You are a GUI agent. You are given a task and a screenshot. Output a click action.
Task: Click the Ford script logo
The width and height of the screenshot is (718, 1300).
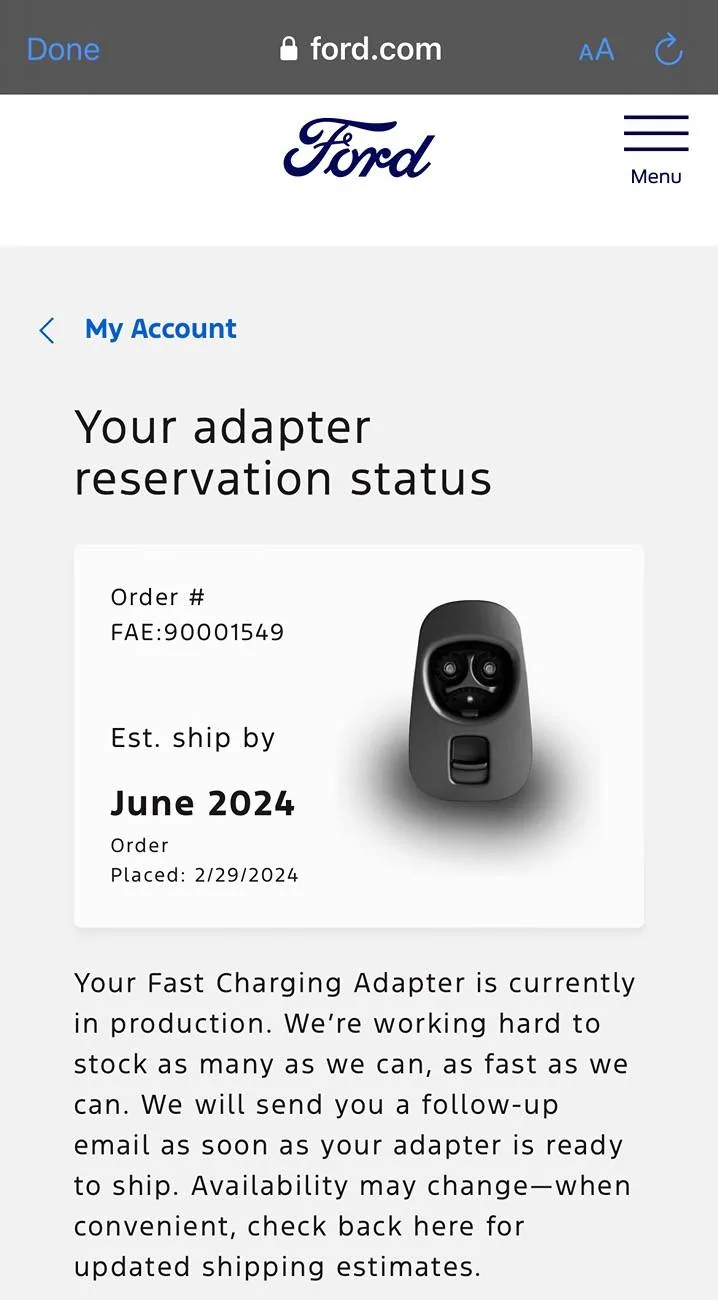pyautogui.click(x=359, y=148)
